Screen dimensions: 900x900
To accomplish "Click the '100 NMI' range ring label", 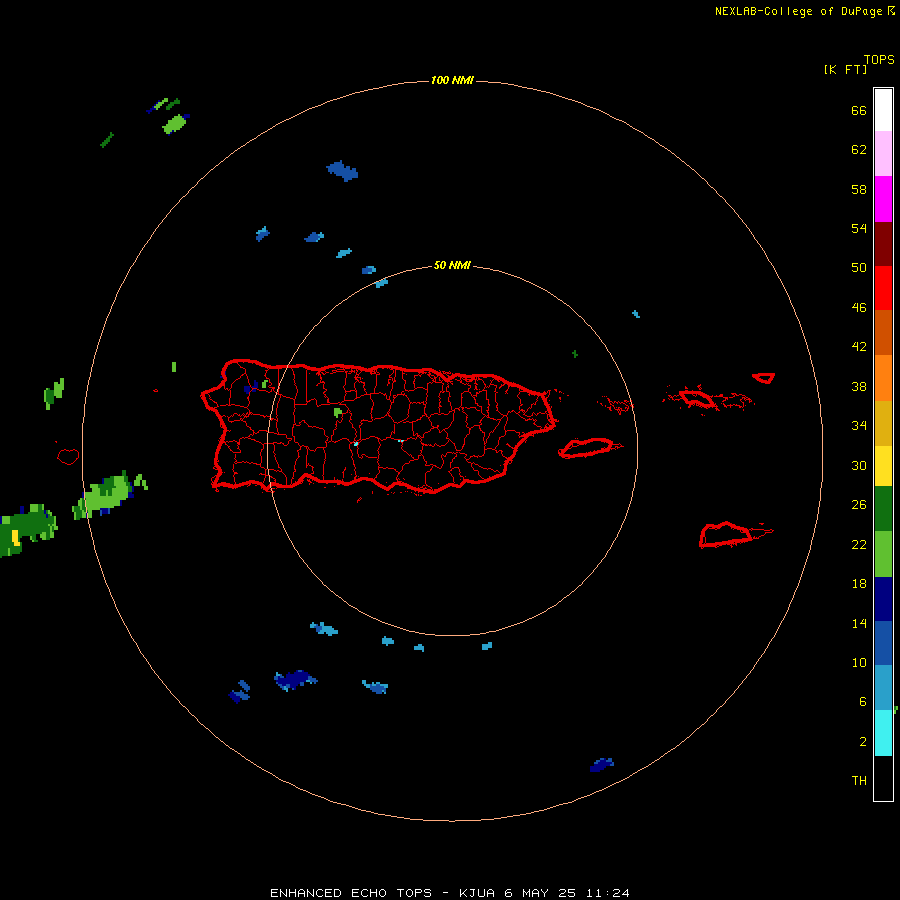I will [x=452, y=80].
